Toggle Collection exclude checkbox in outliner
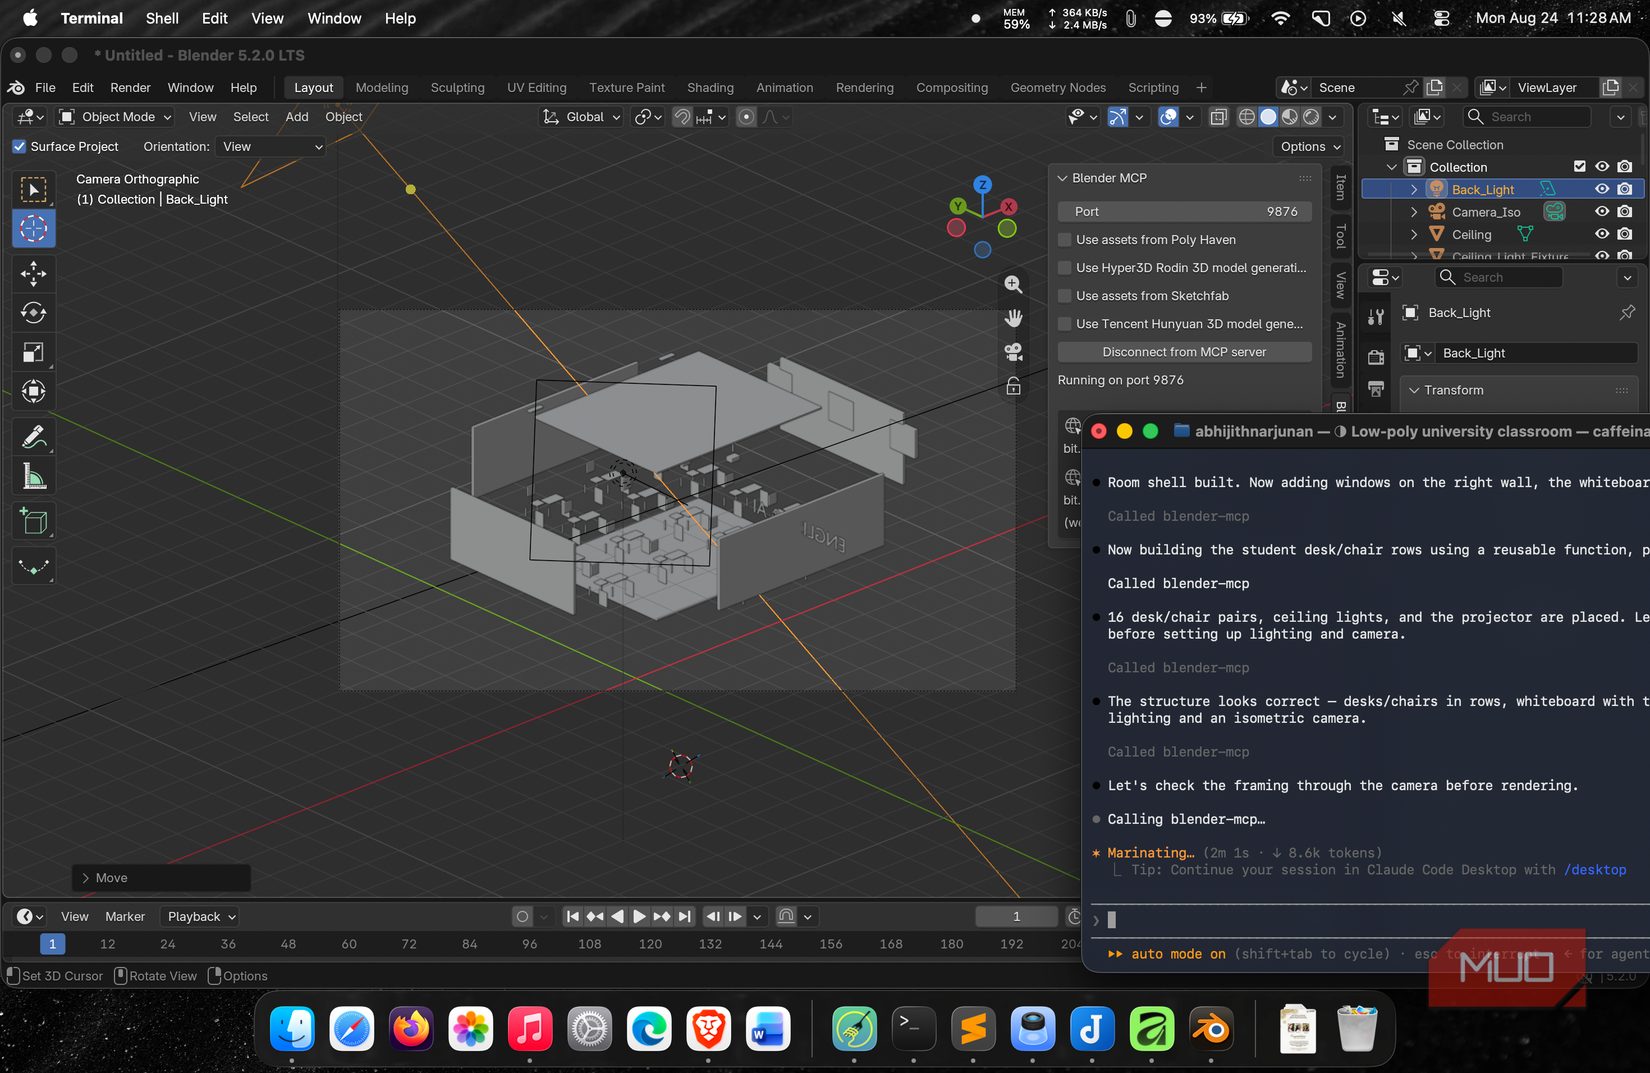This screenshot has width=1650, height=1073. [1580, 167]
